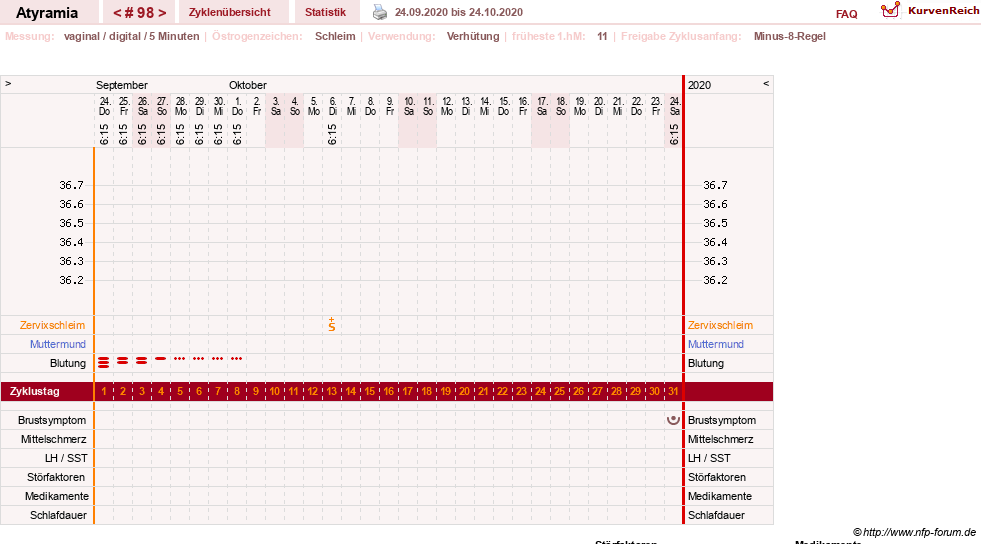Collapse chart with top-right arrow
This screenshot has width=981, height=544.
pos(766,83)
